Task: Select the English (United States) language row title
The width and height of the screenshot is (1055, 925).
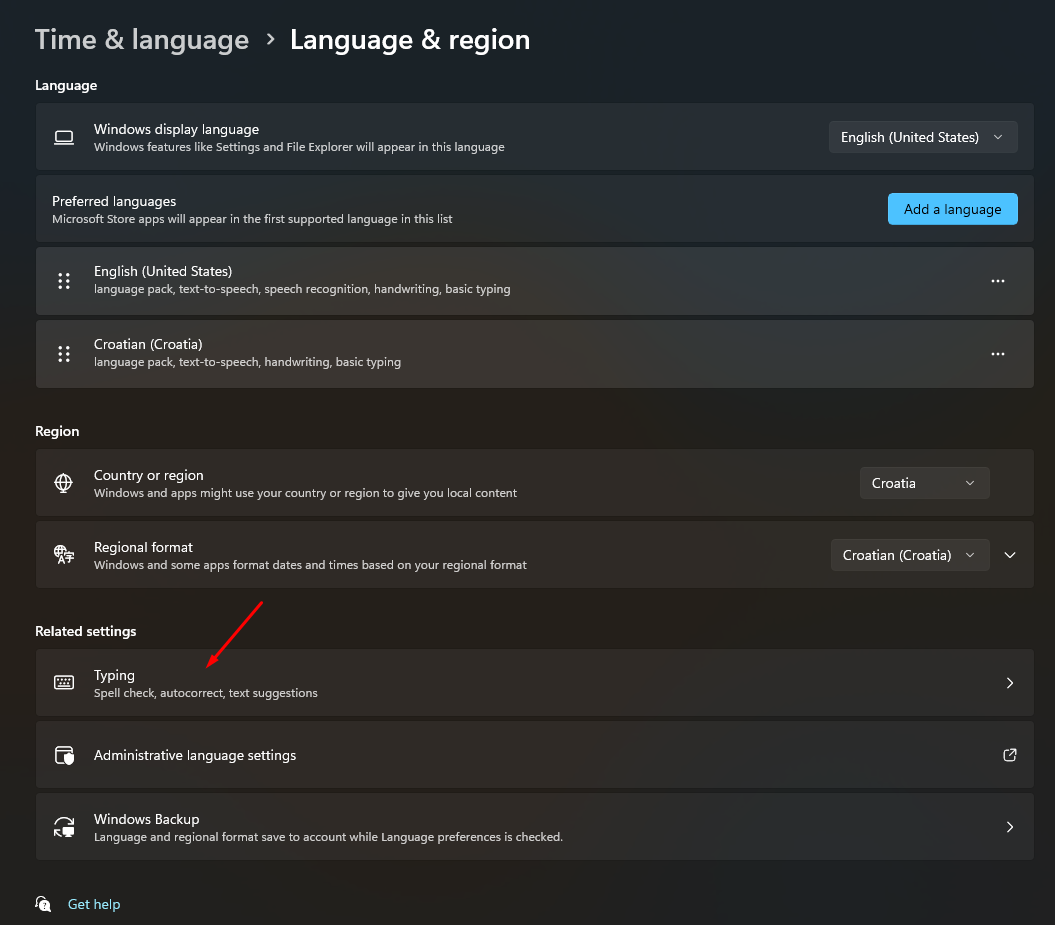Action: point(163,271)
